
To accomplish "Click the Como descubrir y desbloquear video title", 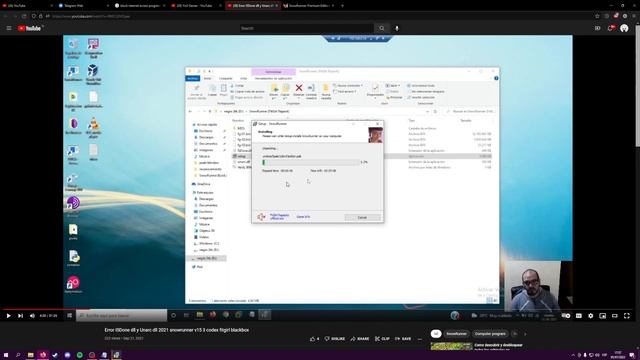I will pos(498,345).
